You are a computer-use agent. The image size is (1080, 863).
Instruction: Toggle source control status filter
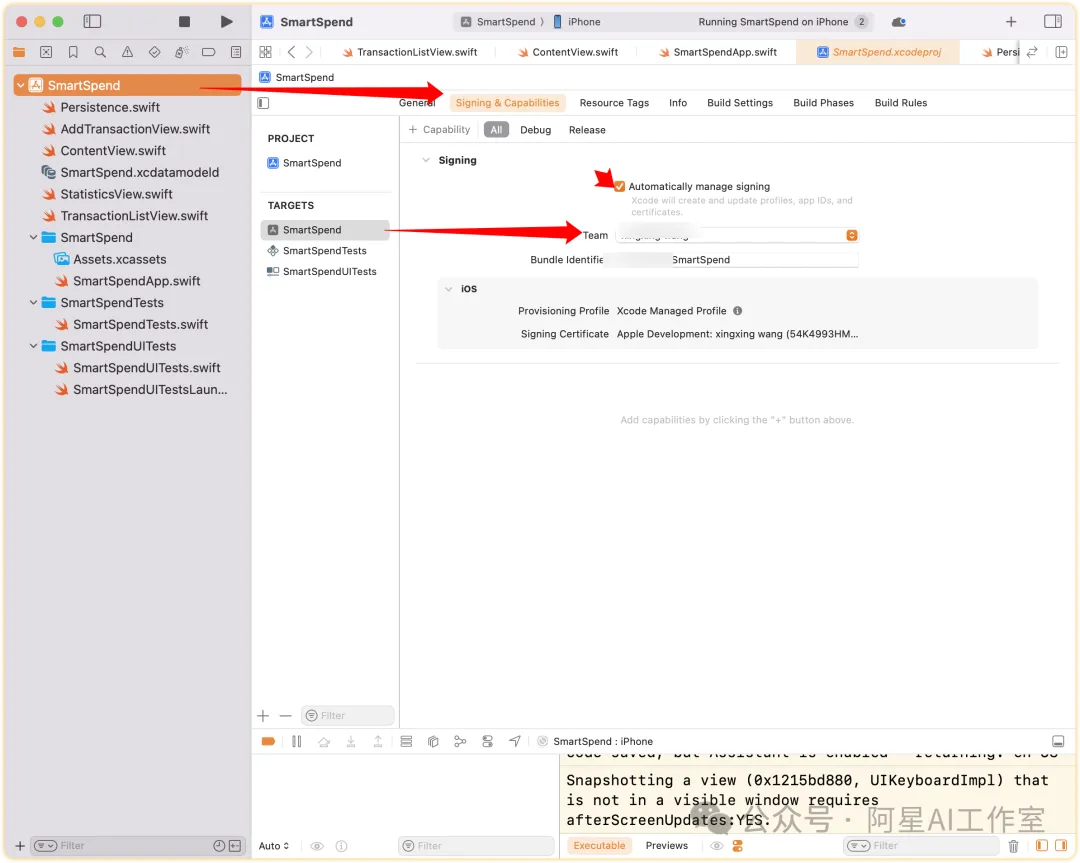point(235,846)
